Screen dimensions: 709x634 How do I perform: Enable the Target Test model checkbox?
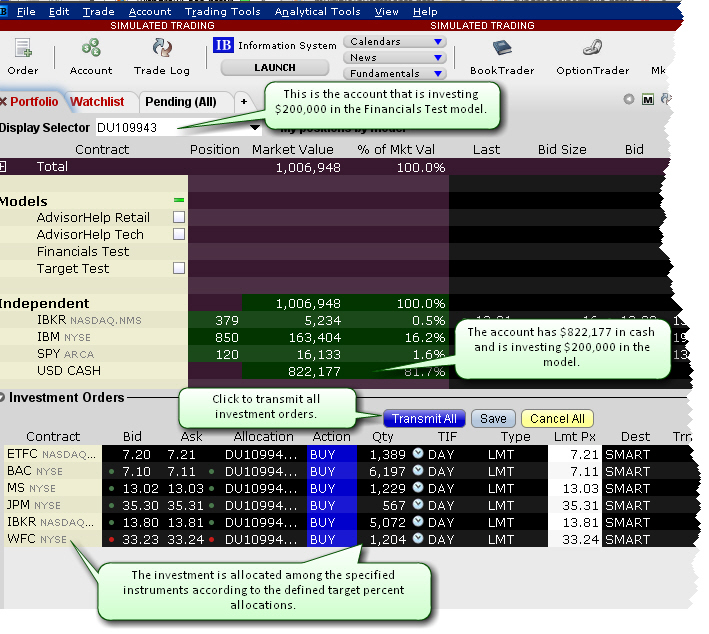[180, 268]
